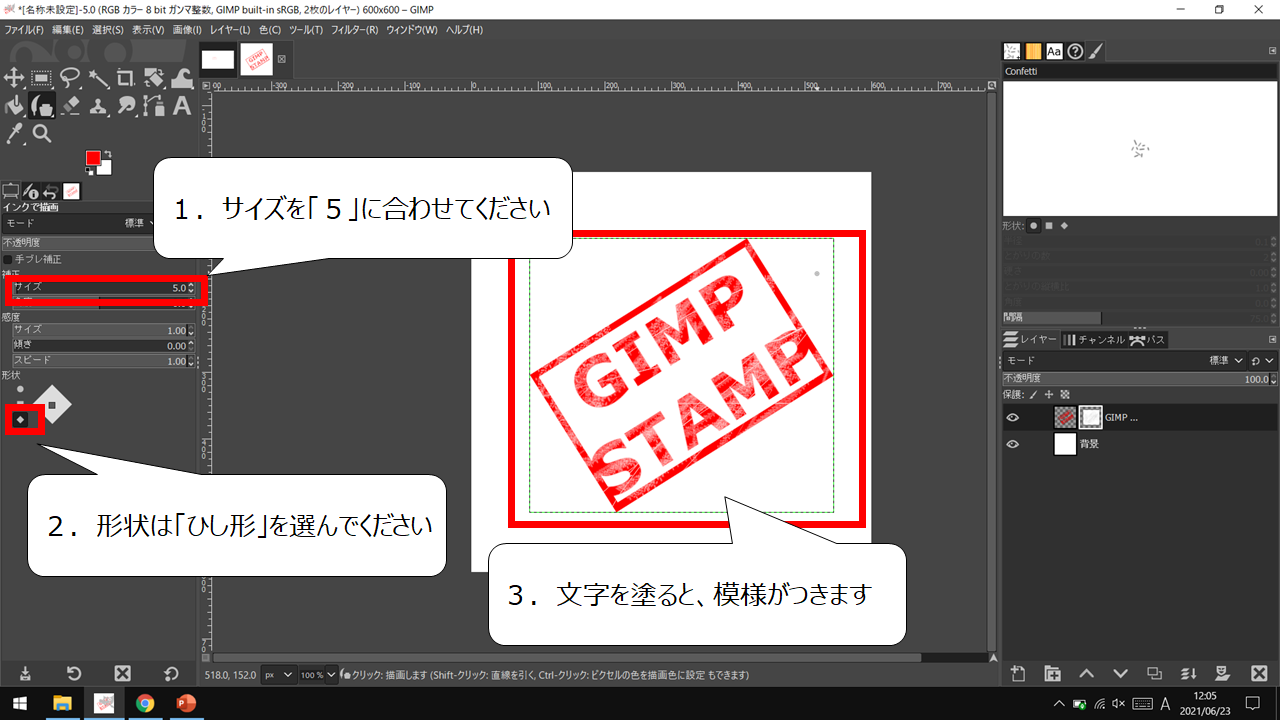The width and height of the screenshot is (1280, 720).
Task: Select the Smudge tool
Action: click(126, 106)
